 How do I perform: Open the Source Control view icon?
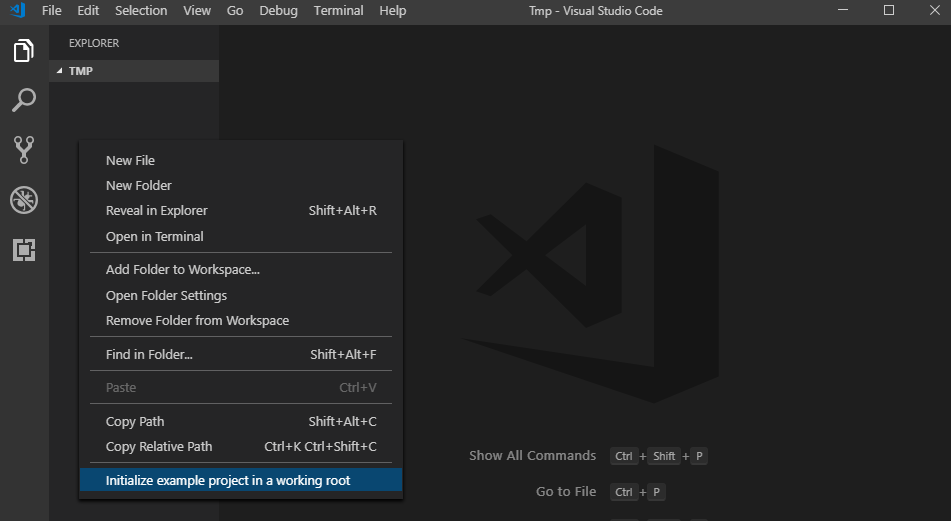[24, 150]
